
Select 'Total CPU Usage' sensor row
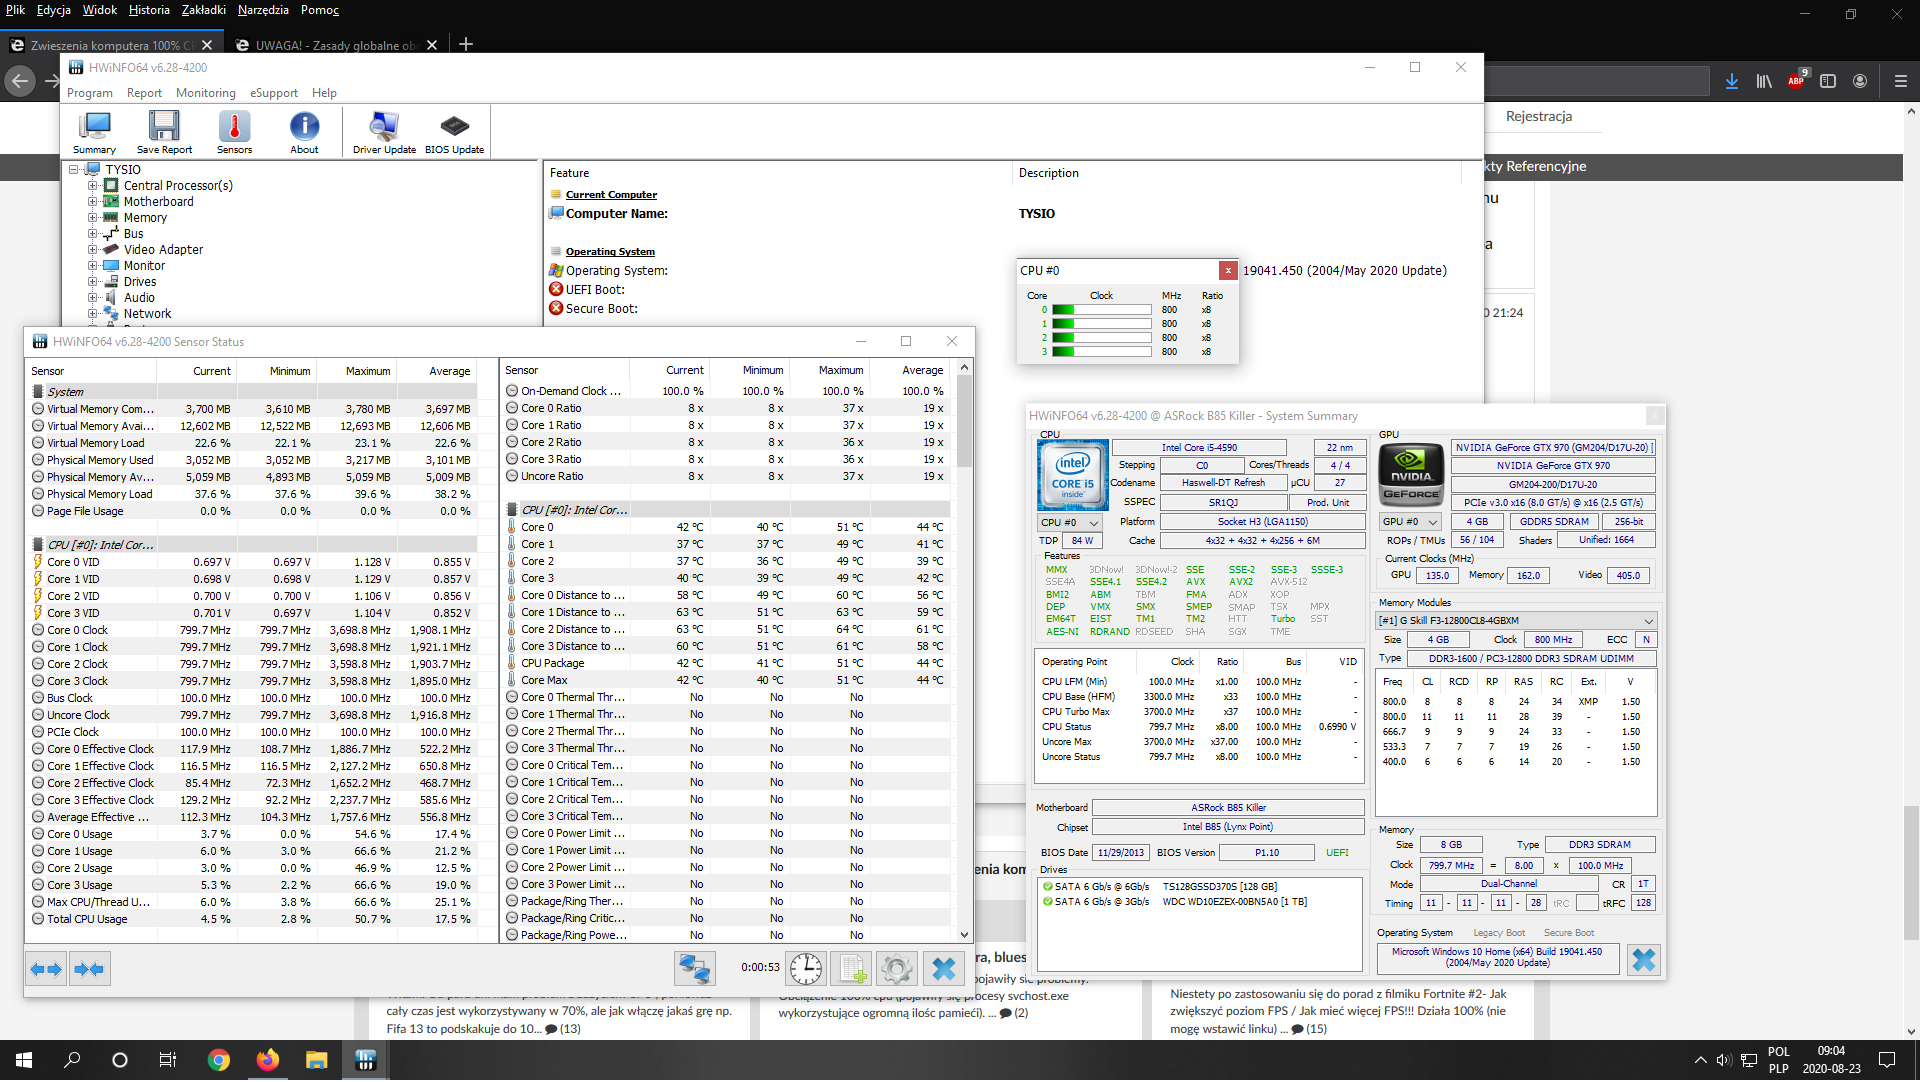(254, 920)
